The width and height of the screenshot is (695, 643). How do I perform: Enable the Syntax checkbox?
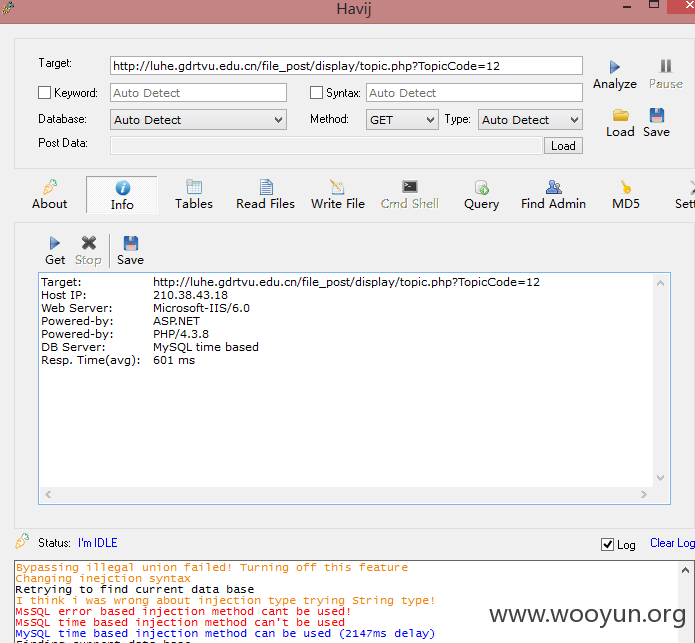pos(316,93)
